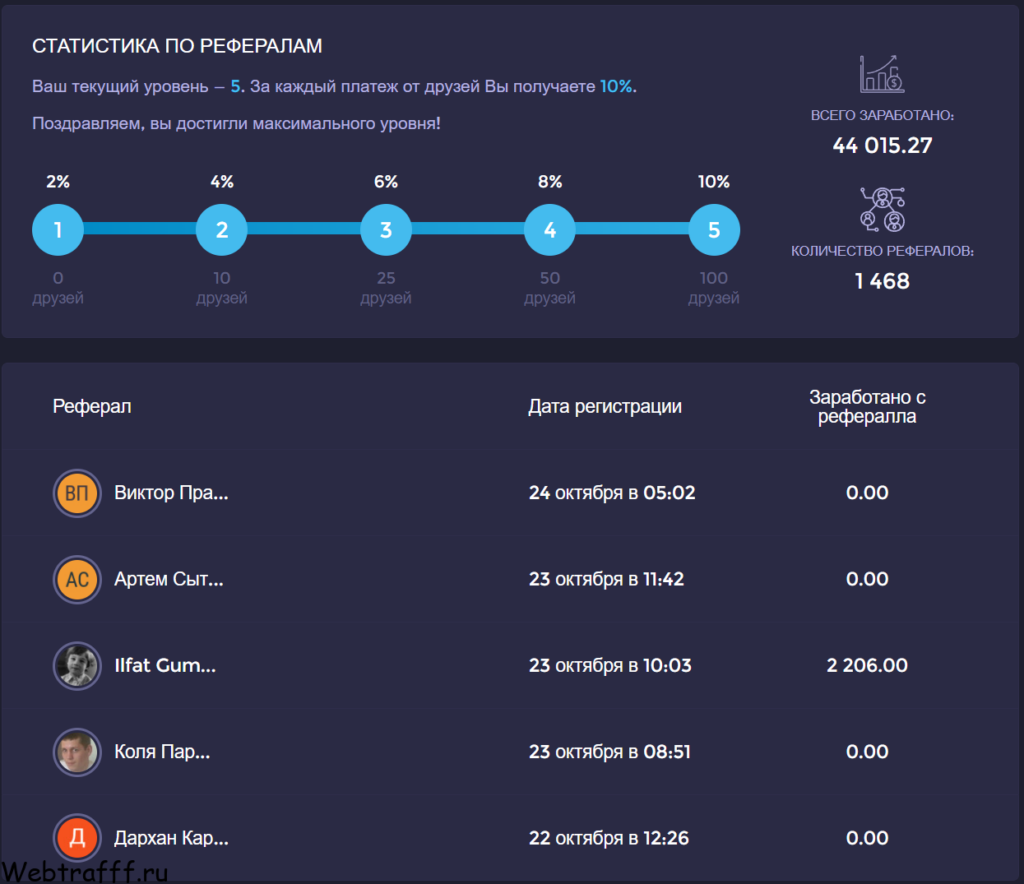The width and height of the screenshot is (1024, 884).
Task: Select level 4 circle on progress bar
Action: click(550, 230)
